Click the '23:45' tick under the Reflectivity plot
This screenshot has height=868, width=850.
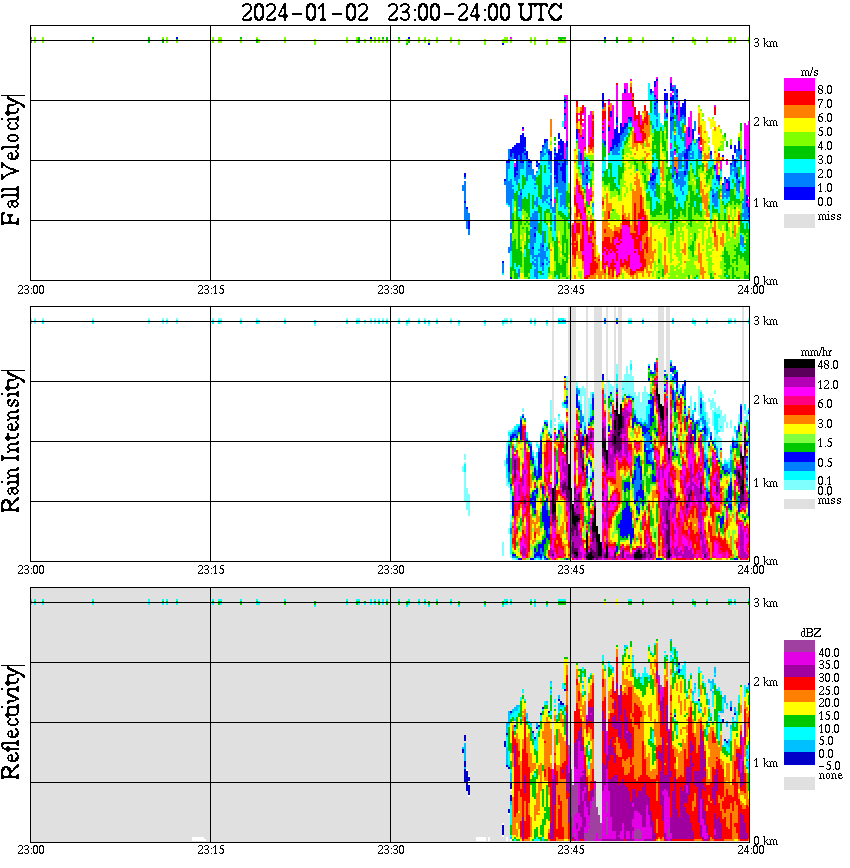[570, 850]
